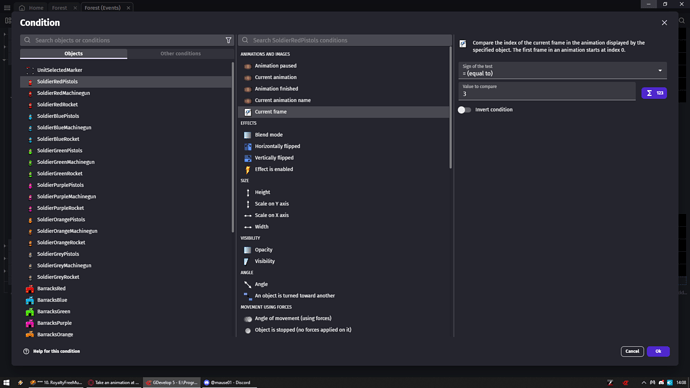The height and width of the screenshot is (388, 690).
Task: Open the Forest (Events) tab
Action: pos(103,7)
